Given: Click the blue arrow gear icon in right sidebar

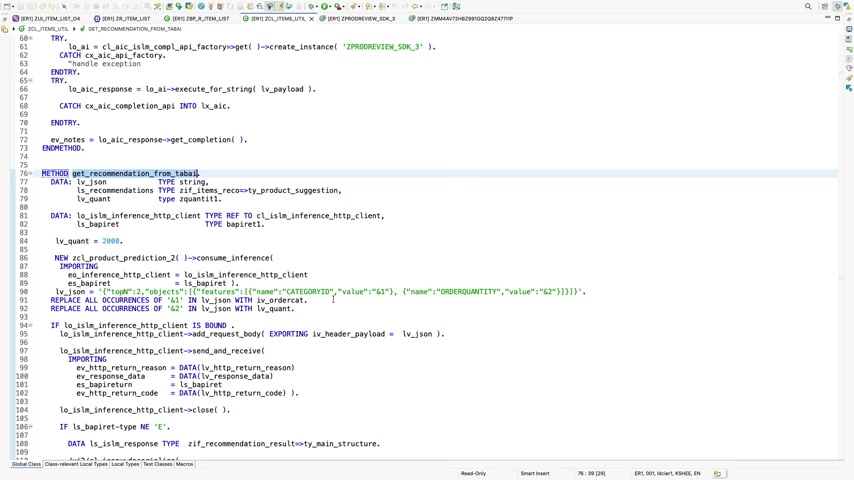Looking at the screenshot, I should coord(849,88).
